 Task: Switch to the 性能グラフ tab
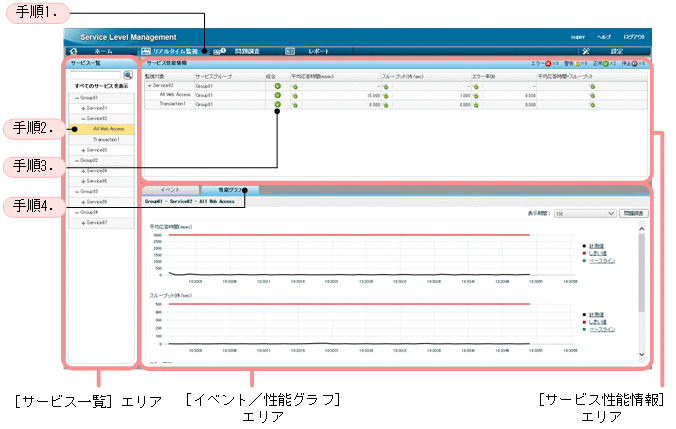(230, 190)
